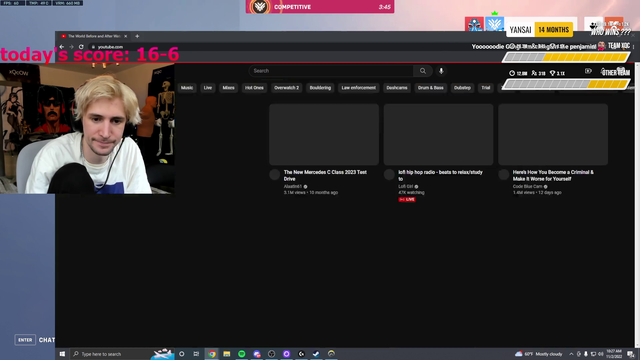Viewport: 640px width, 360px height.
Task: Click channel avatar beside lofi hip hop video
Action: [389, 175]
